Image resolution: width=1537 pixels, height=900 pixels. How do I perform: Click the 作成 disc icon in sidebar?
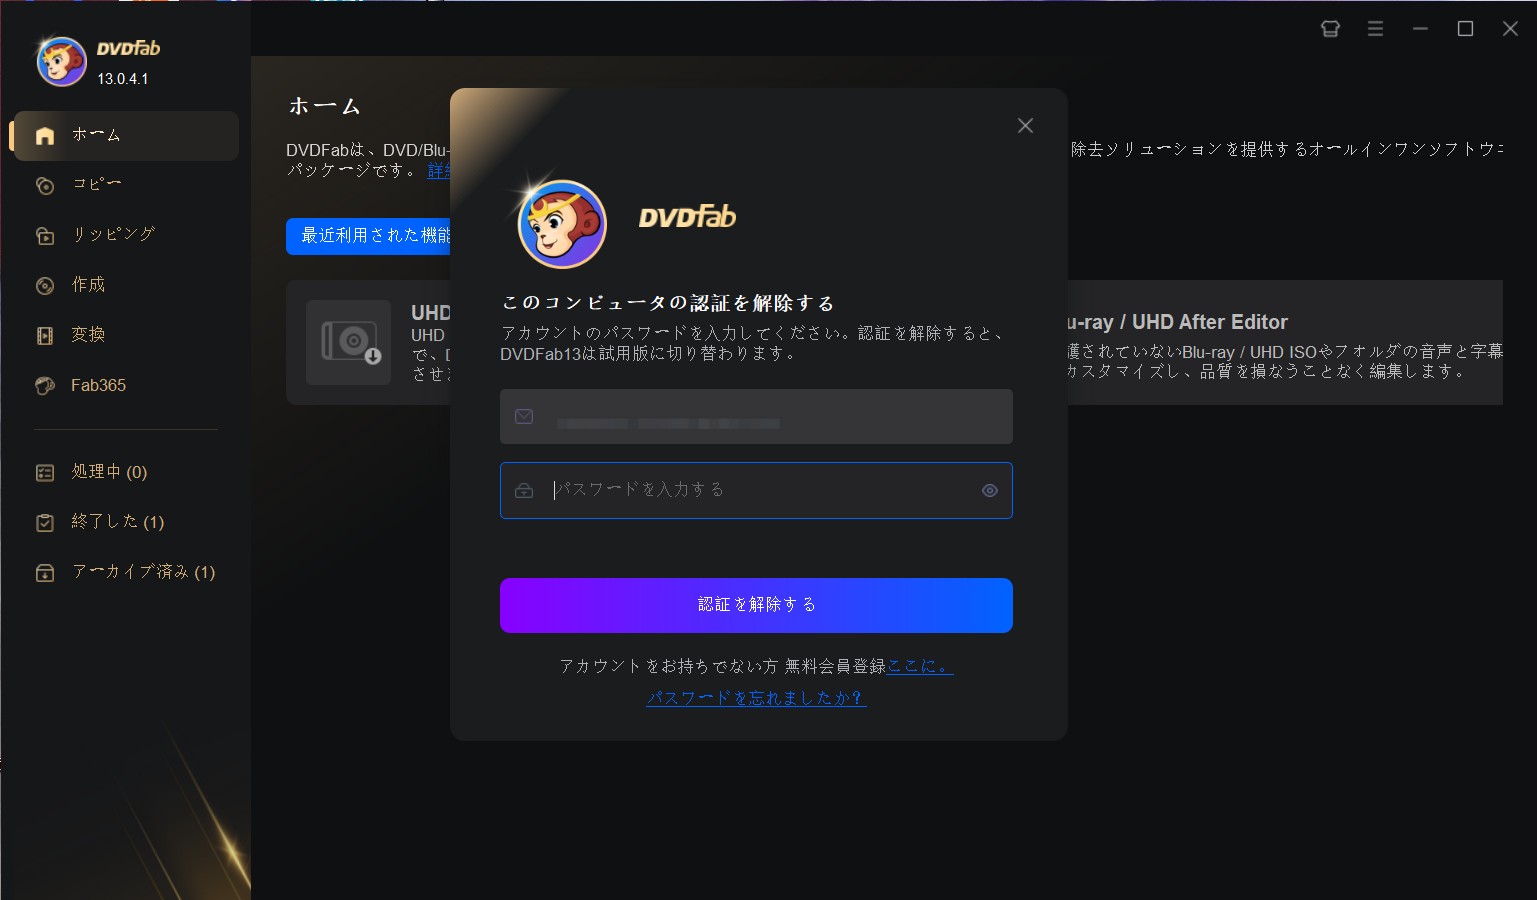(x=45, y=285)
